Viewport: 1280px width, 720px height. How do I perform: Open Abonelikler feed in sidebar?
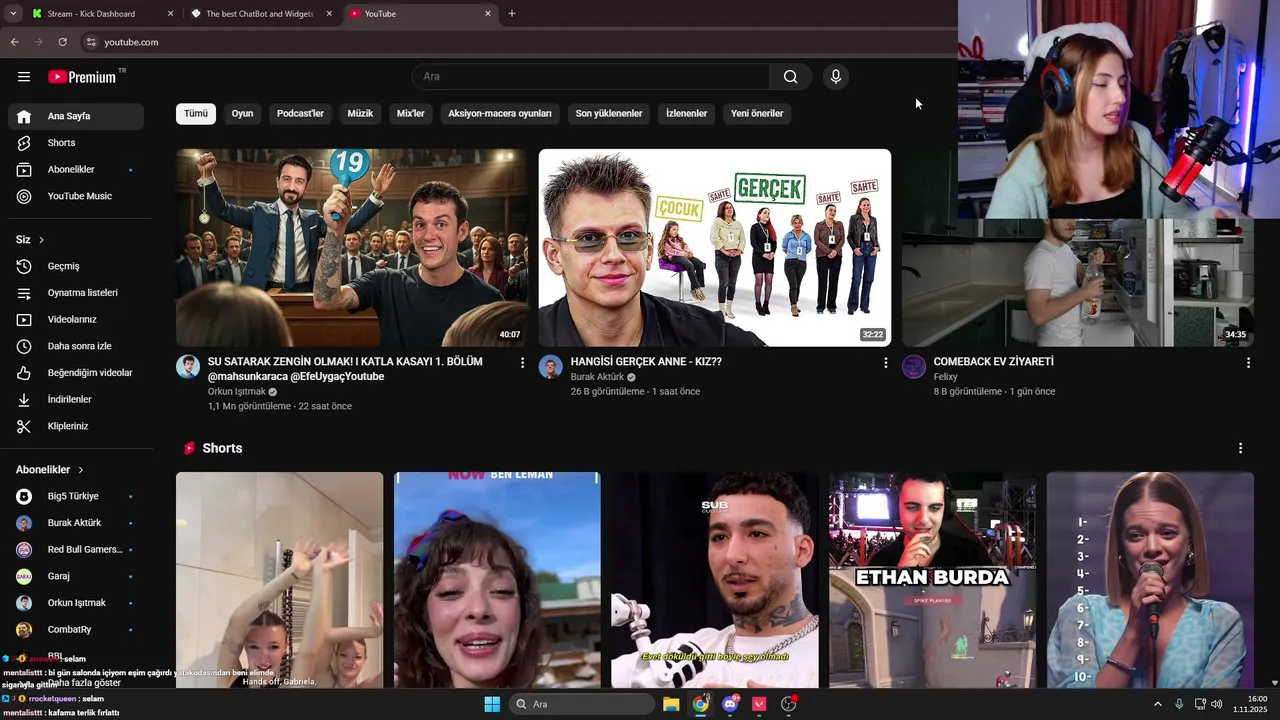click(76, 169)
